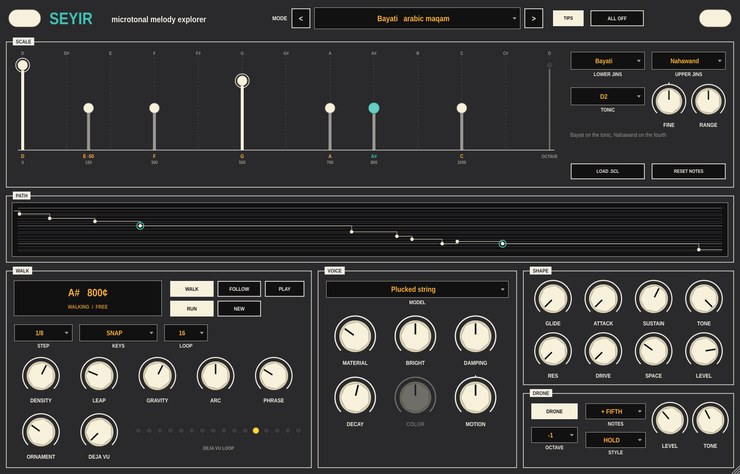
Task: Toggle the C note at 1000 cents
Action: [x=462, y=108]
